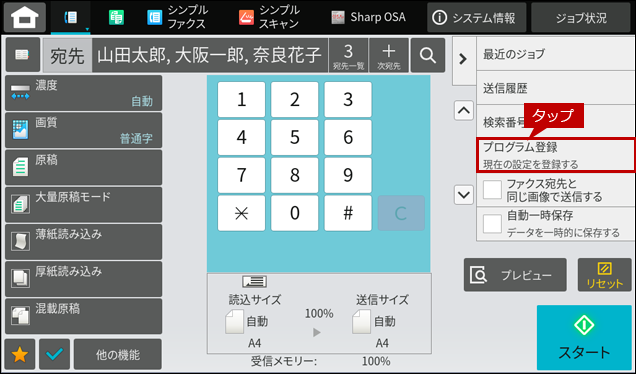The image size is (636, 374).
Task: Tap keypad asterisk key
Action: (241, 213)
